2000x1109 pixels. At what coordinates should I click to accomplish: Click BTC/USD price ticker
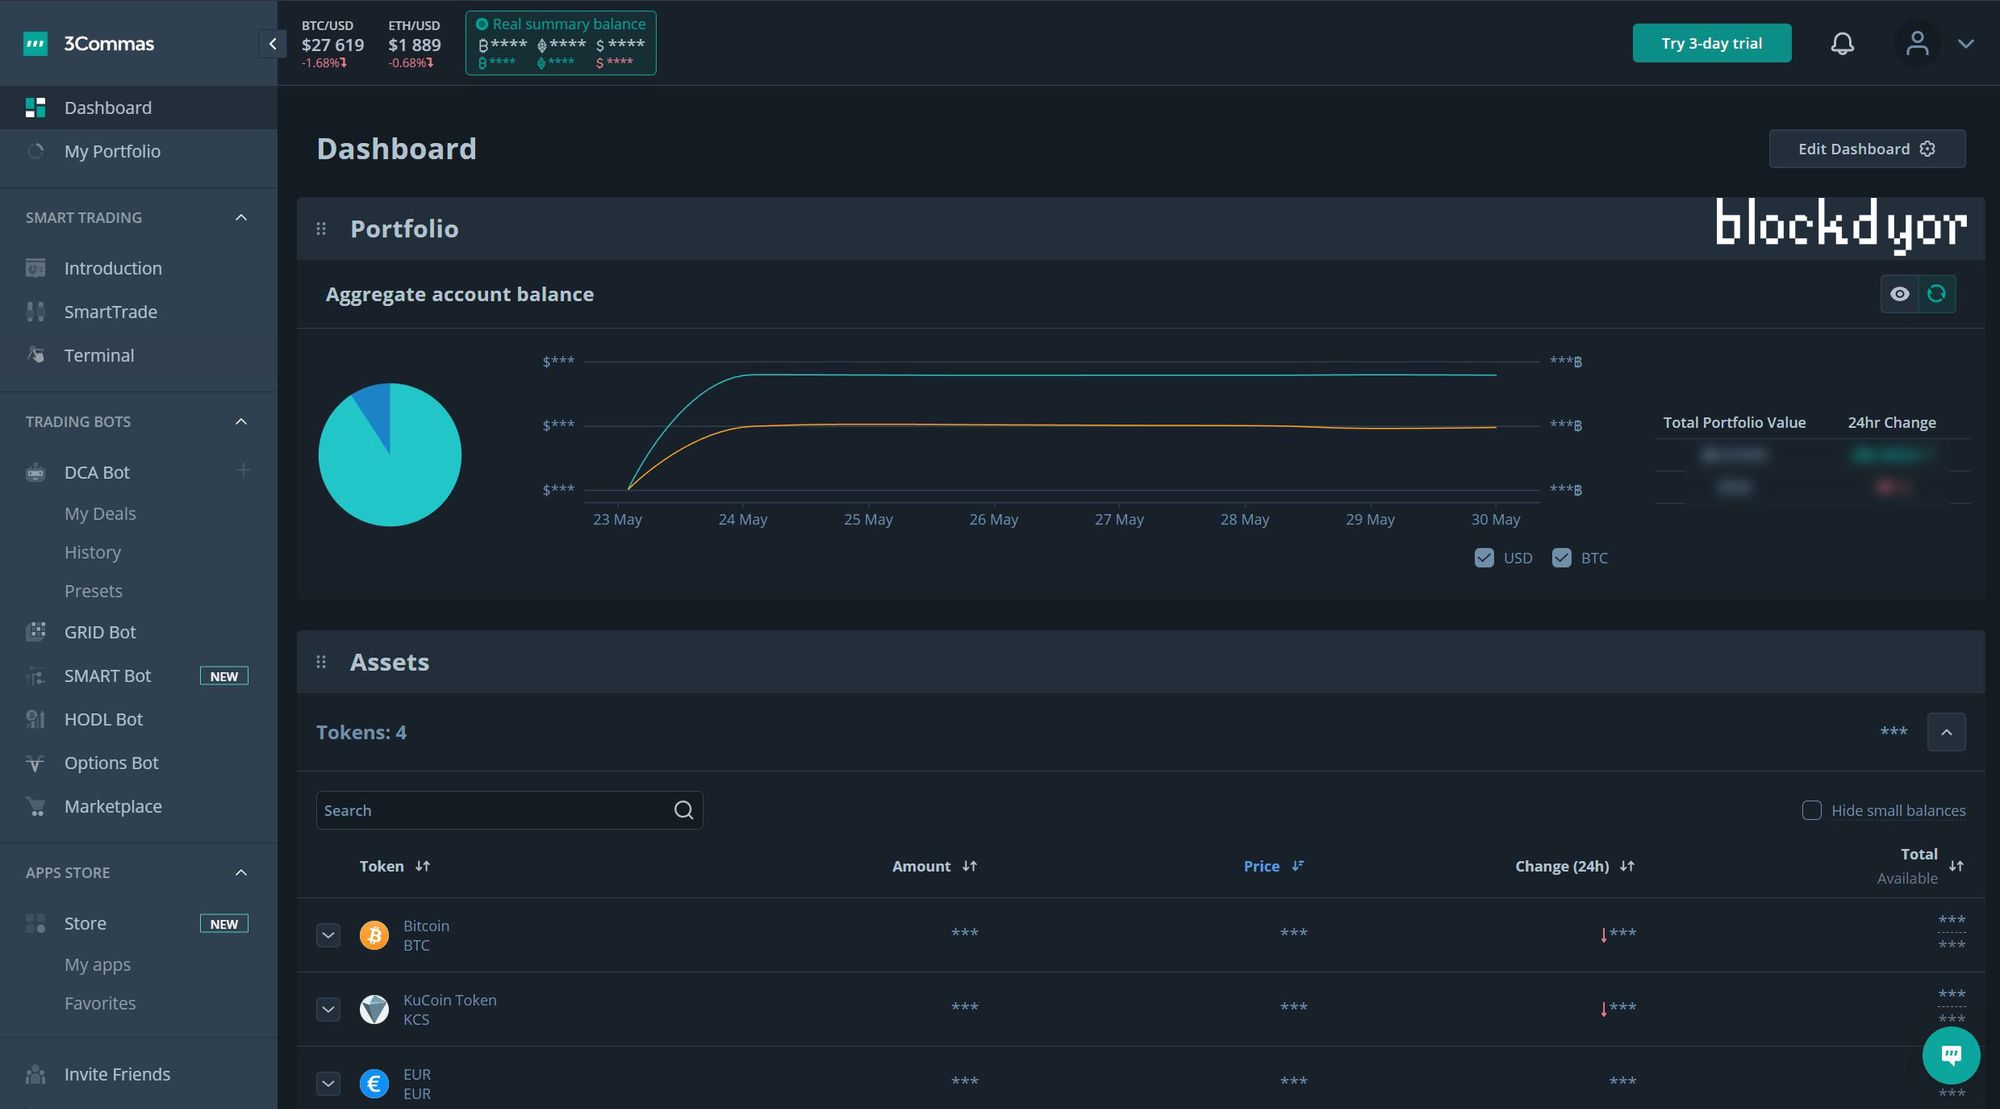[333, 44]
